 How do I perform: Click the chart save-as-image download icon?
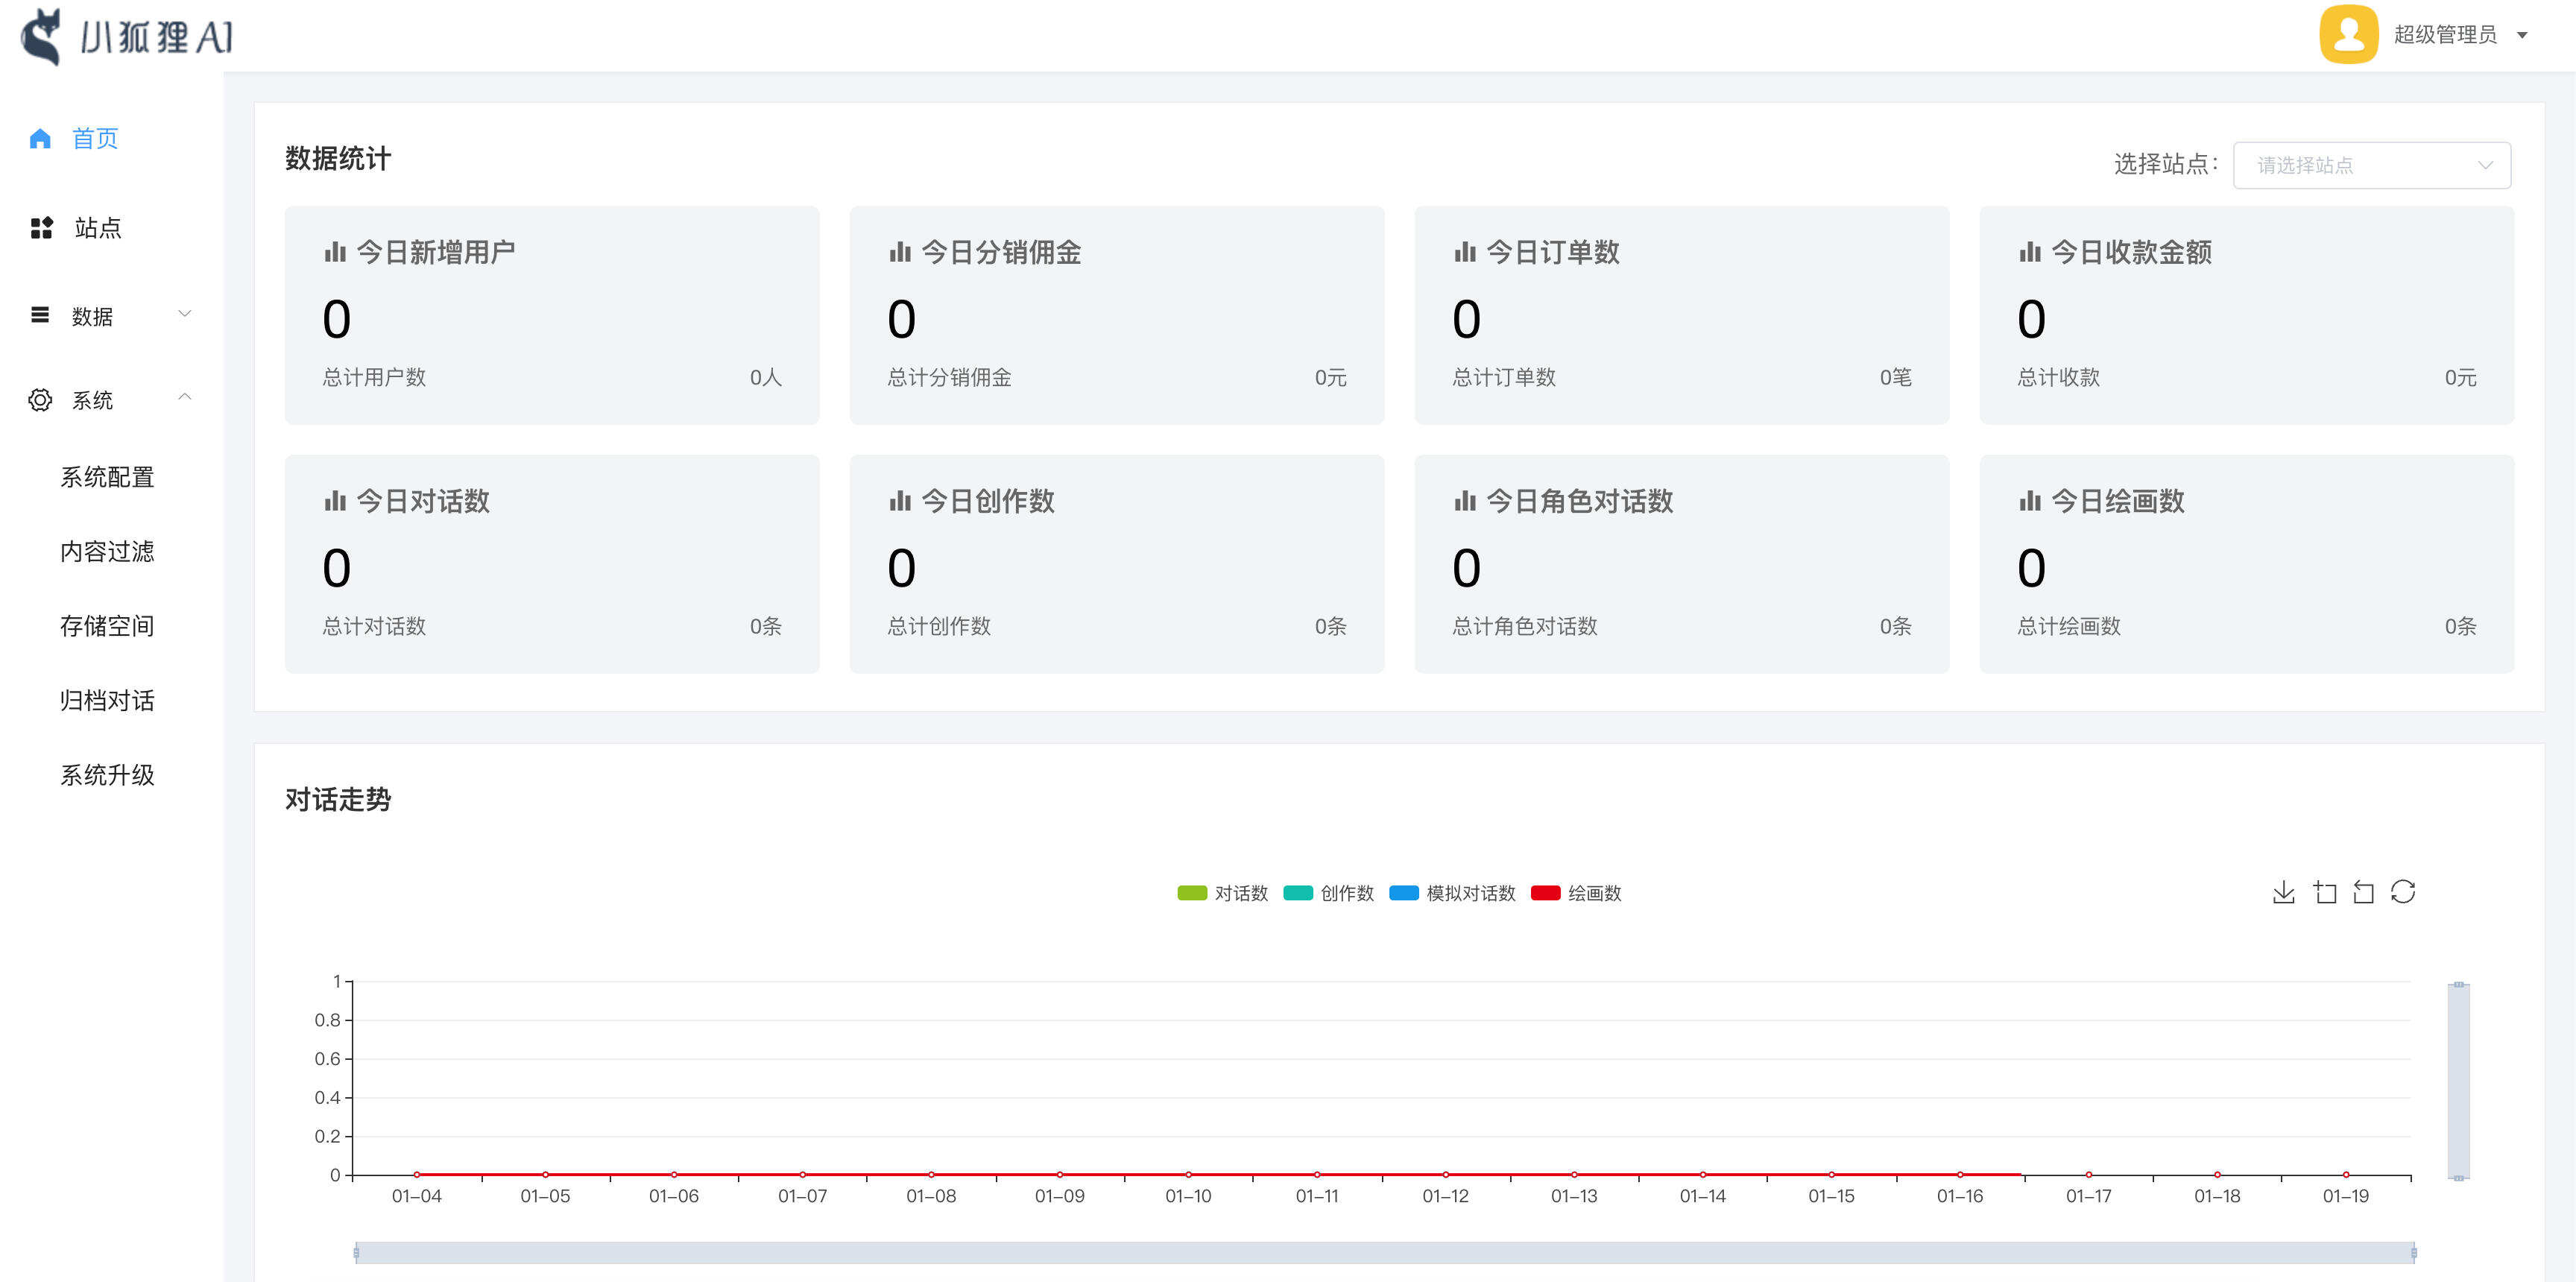pyautogui.click(x=2283, y=892)
